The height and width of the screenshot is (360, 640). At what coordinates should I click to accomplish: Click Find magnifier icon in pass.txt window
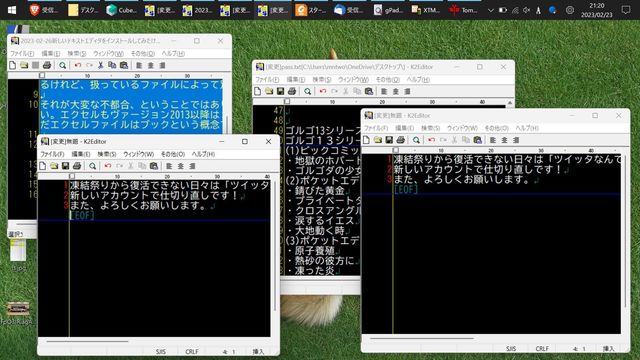308,91
